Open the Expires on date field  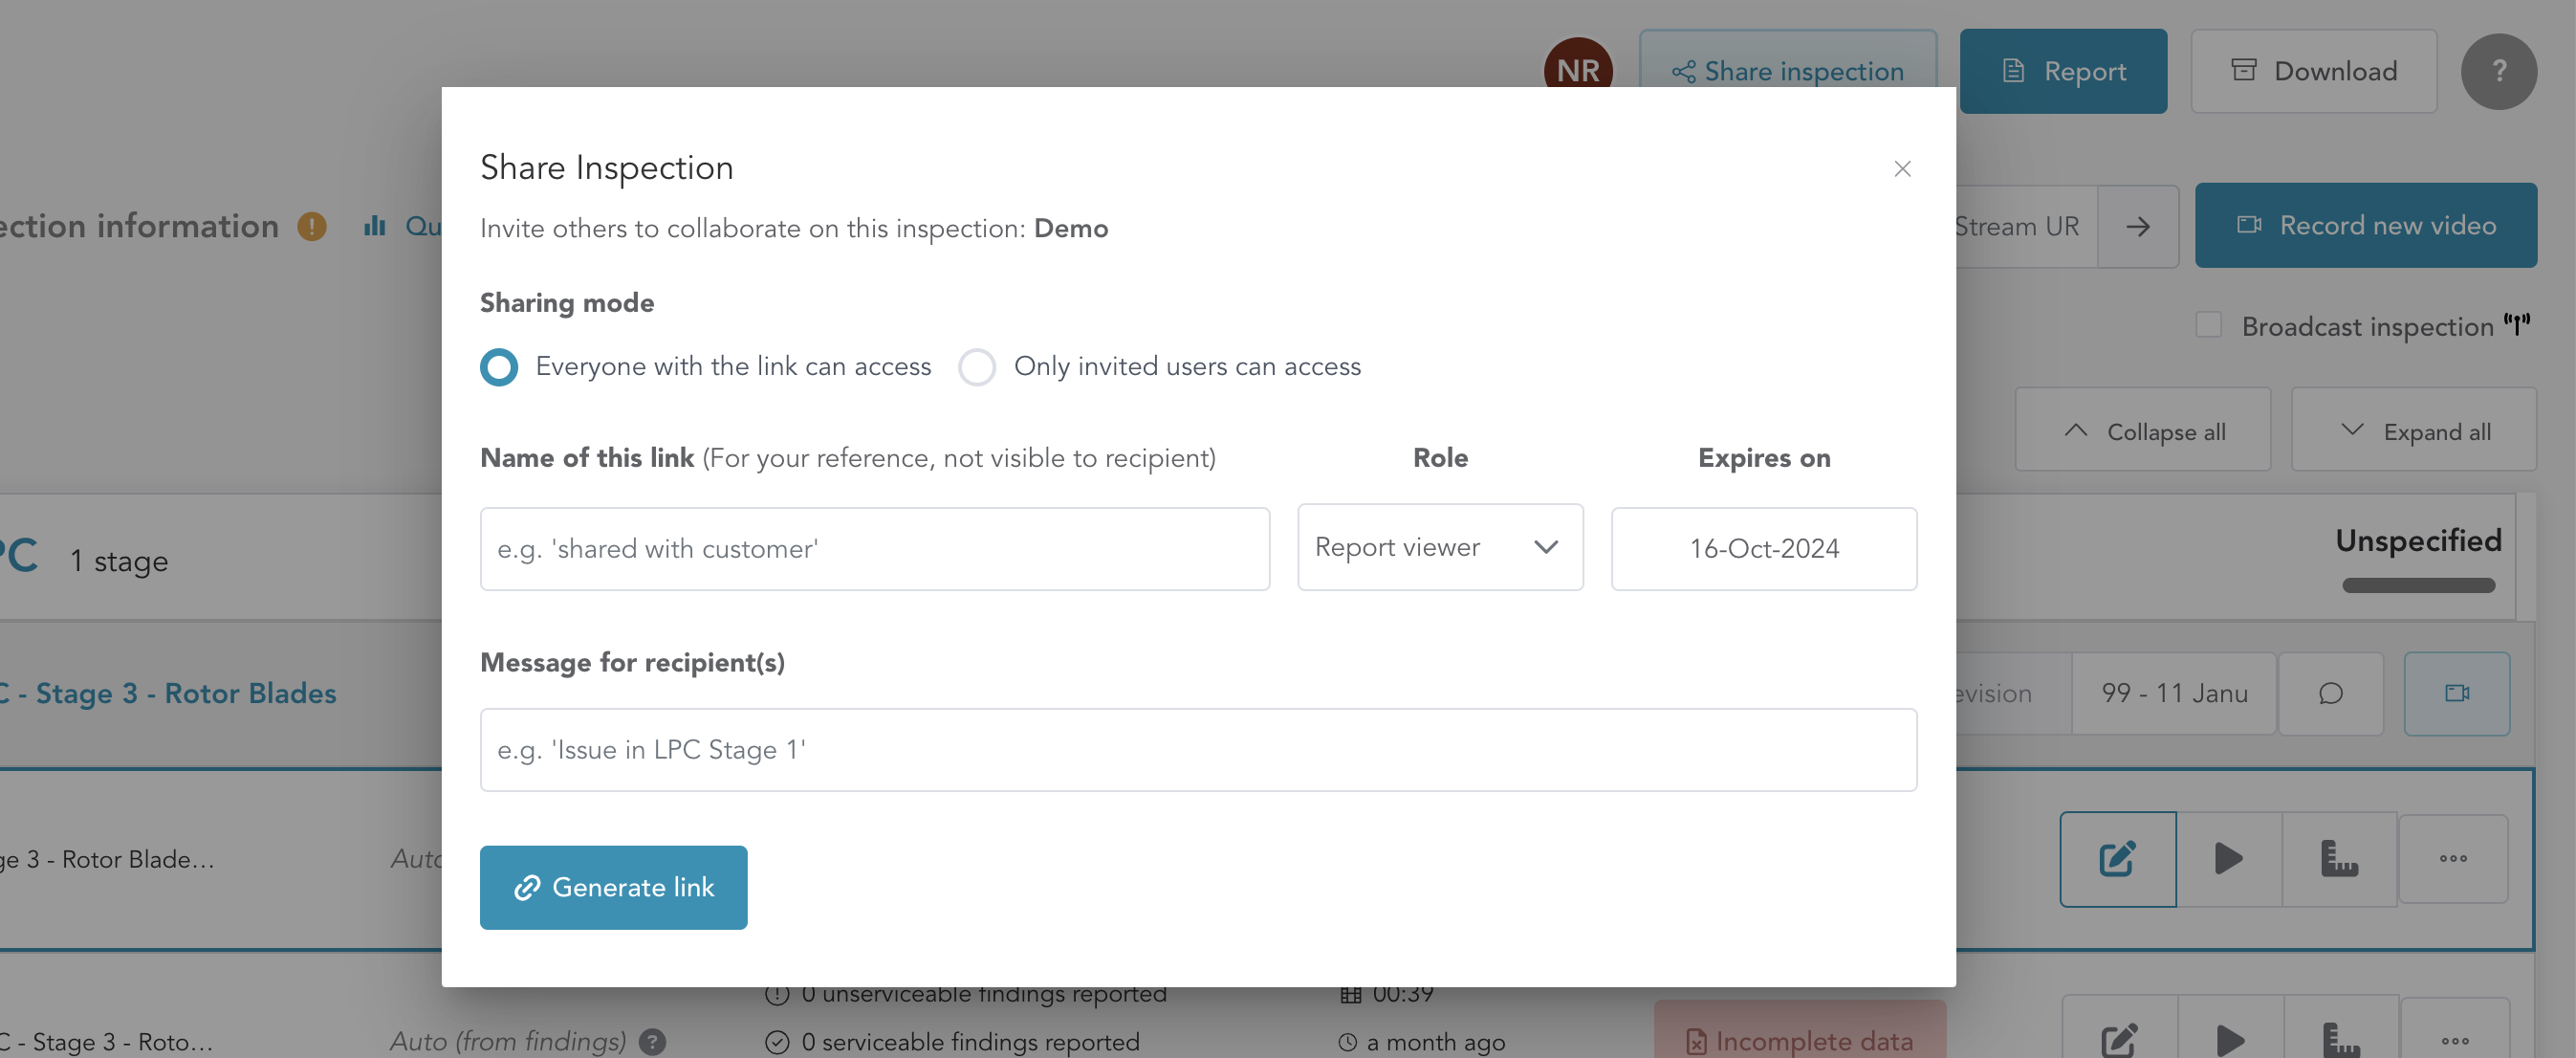[1763, 549]
